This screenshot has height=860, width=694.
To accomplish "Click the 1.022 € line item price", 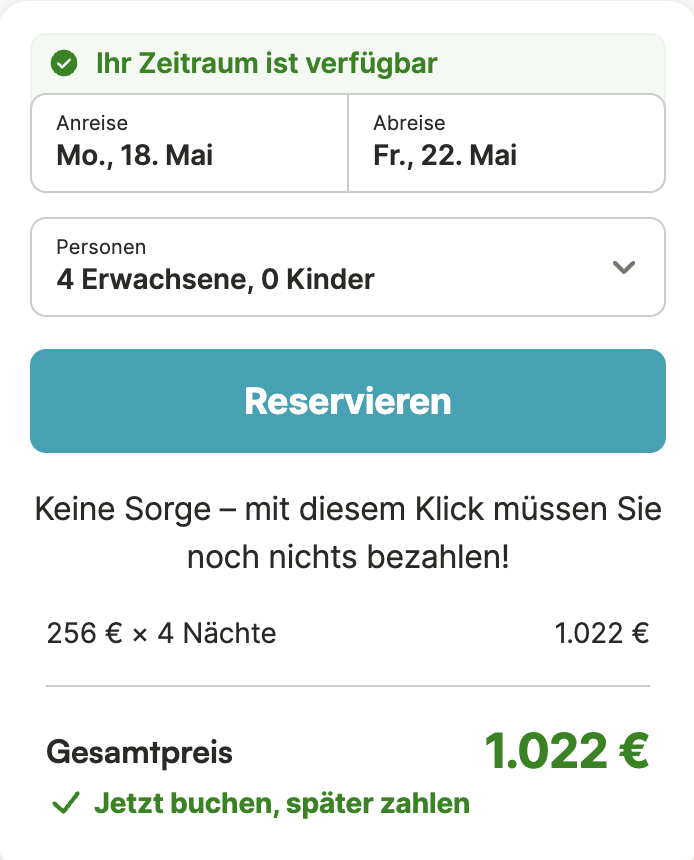I will coord(601,632).
